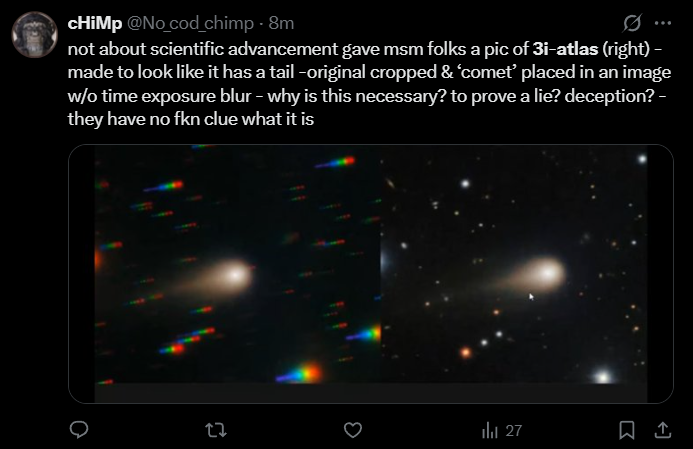Open the reply speech bubble icon
The height and width of the screenshot is (449, 693).
tap(79, 430)
